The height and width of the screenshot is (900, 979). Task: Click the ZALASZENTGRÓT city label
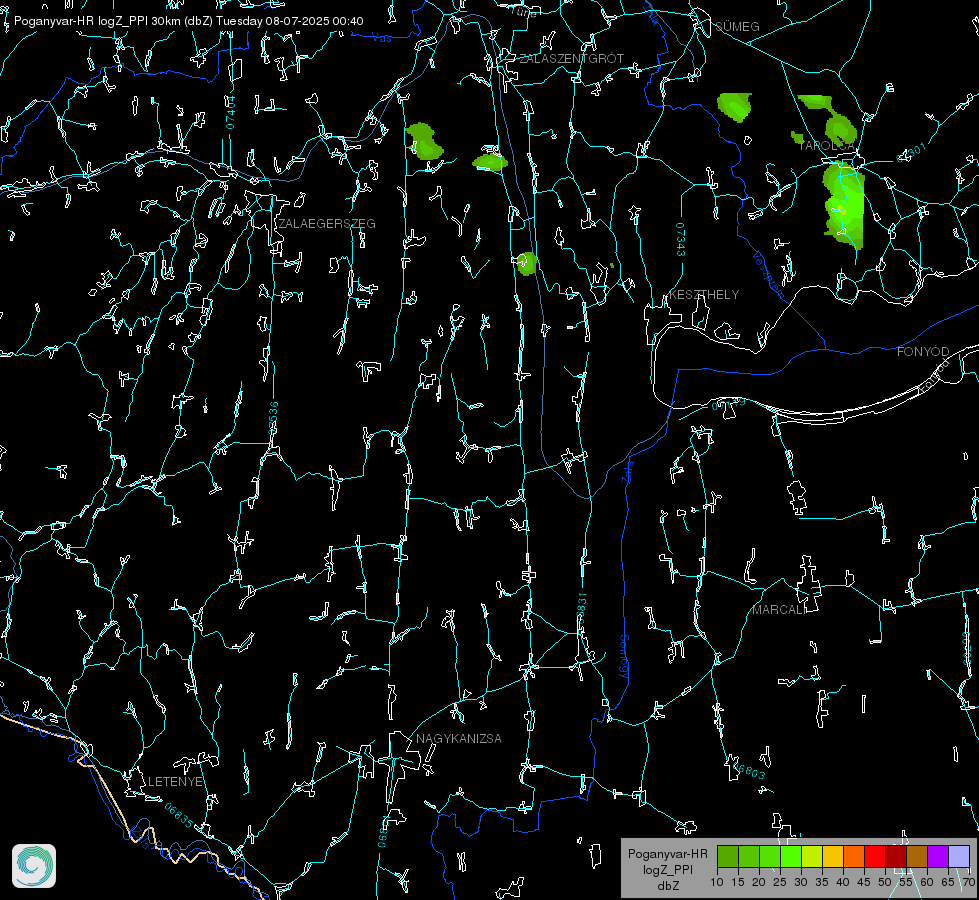coord(571,59)
